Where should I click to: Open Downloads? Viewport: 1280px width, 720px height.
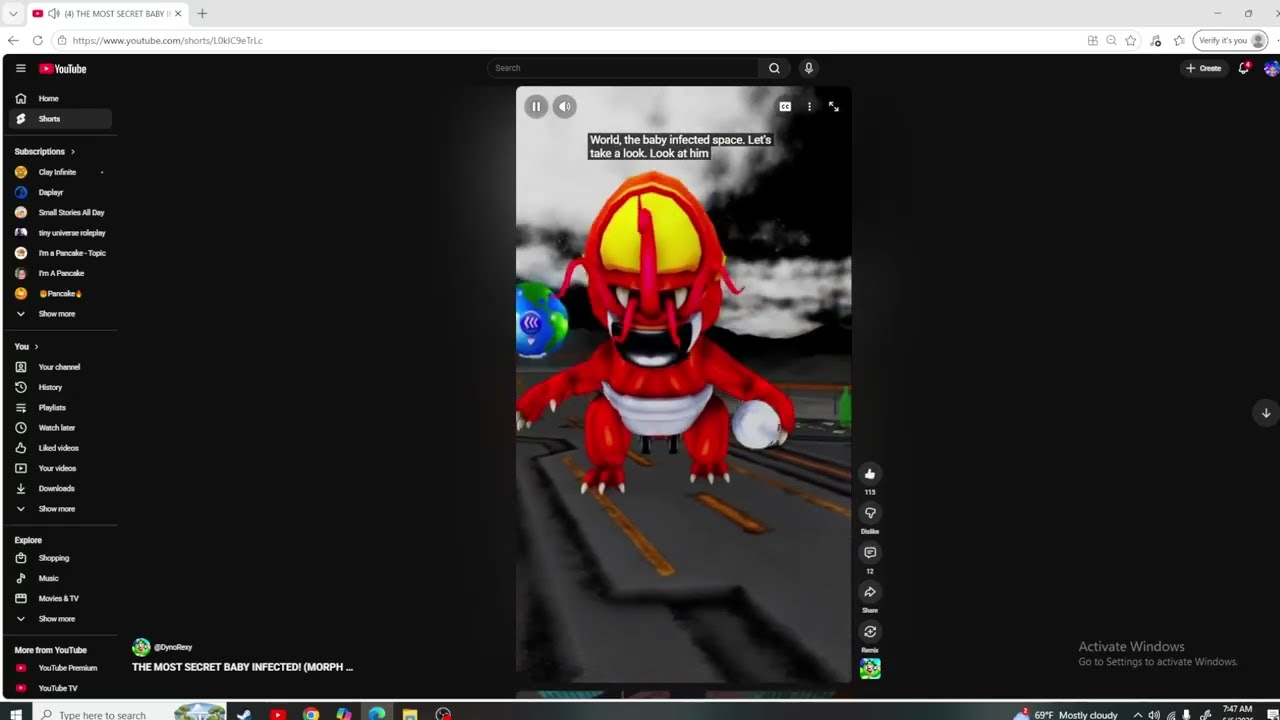(60, 488)
